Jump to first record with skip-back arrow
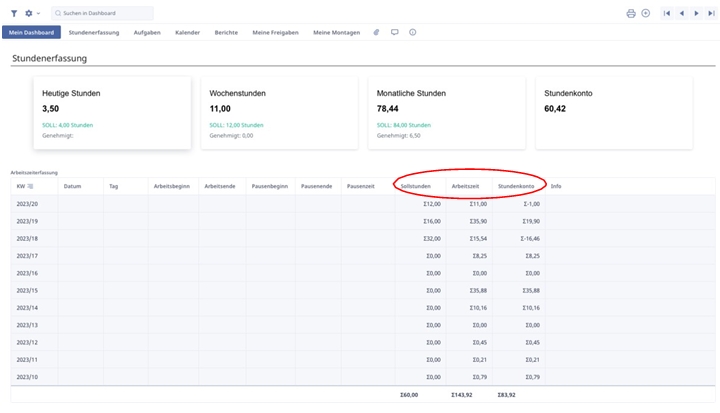The width and height of the screenshot is (720, 413). coord(667,13)
